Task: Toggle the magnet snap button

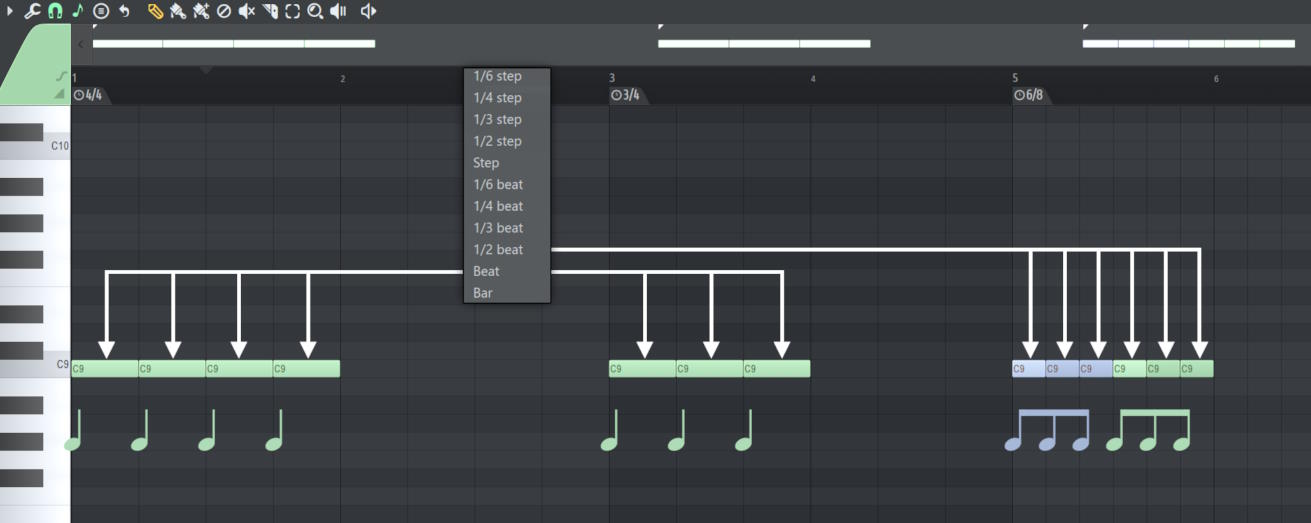Action: (55, 11)
